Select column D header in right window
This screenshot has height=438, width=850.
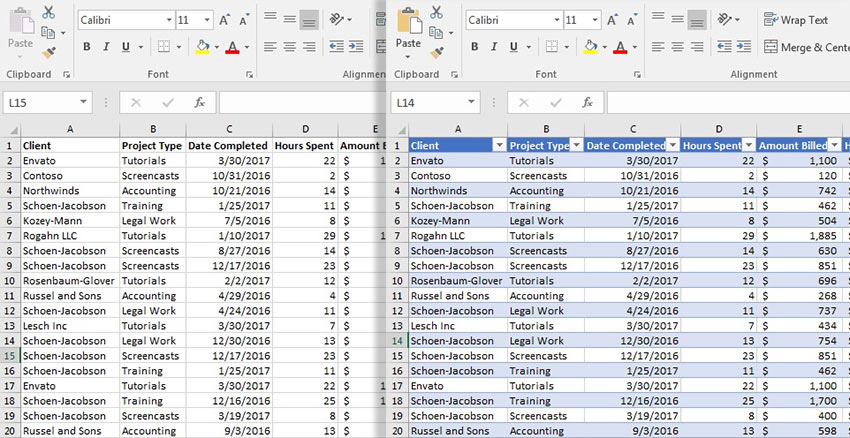[x=719, y=129]
